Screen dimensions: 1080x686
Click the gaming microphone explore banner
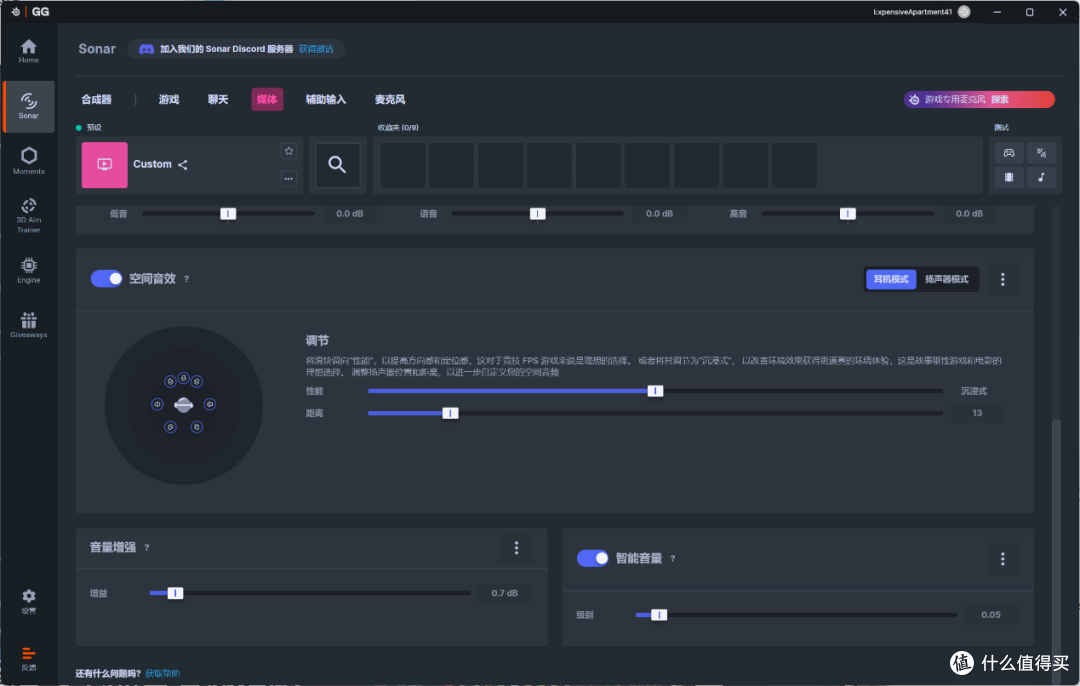979,99
